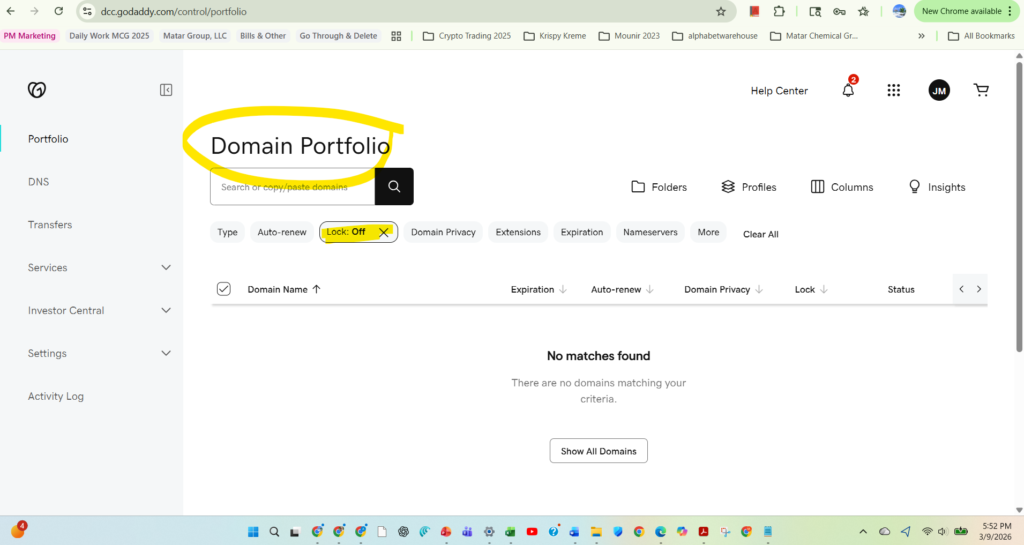Screen dimensions: 1024x545
Task: Click the GoDaddy logo icon
Action: click(37, 90)
